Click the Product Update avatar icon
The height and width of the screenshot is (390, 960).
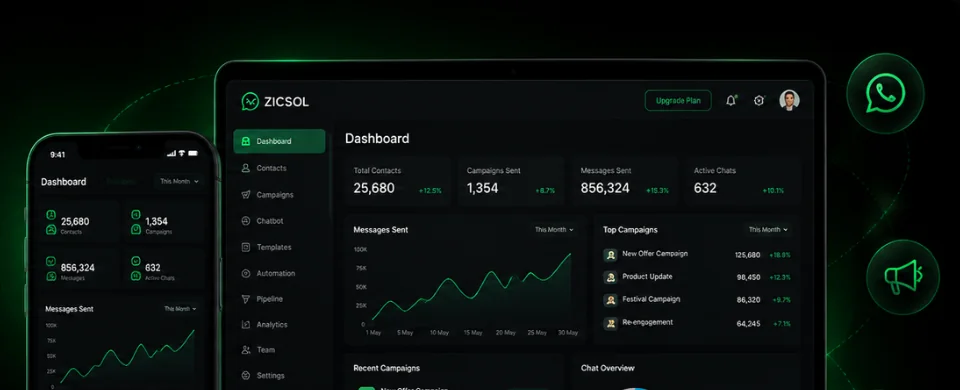coord(610,278)
